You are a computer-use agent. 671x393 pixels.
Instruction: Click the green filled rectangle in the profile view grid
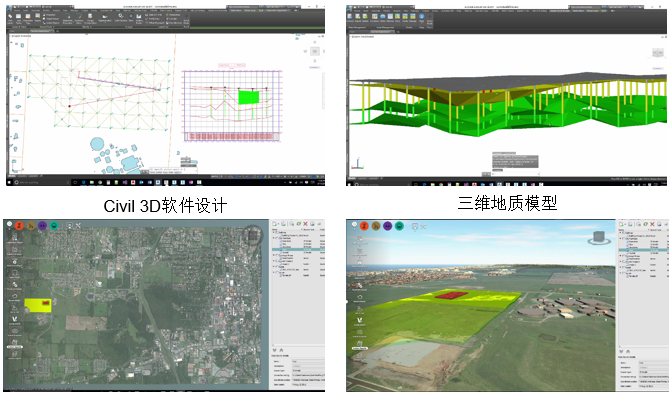(x=249, y=97)
